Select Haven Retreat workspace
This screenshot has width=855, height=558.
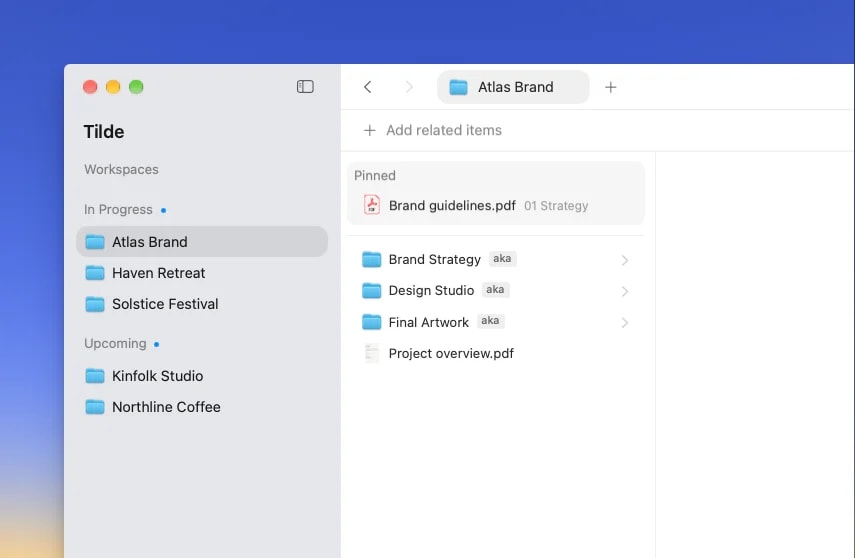(202, 273)
